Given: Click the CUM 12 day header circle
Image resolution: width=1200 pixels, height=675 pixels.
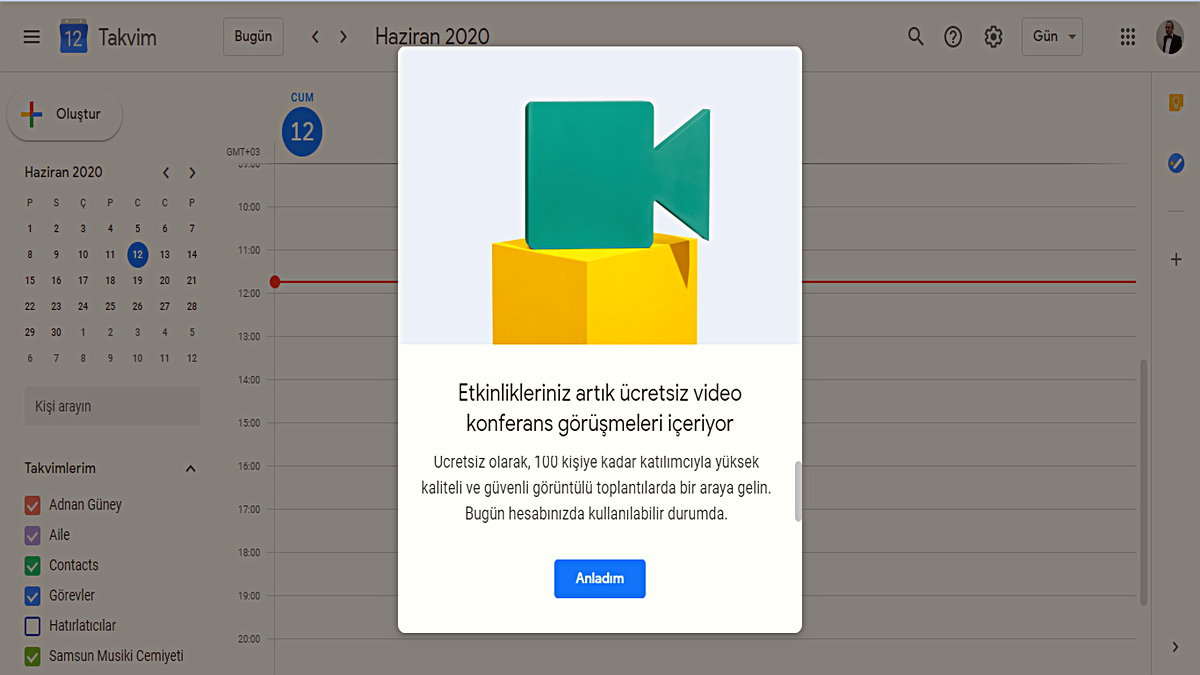Looking at the screenshot, I should tap(302, 131).
